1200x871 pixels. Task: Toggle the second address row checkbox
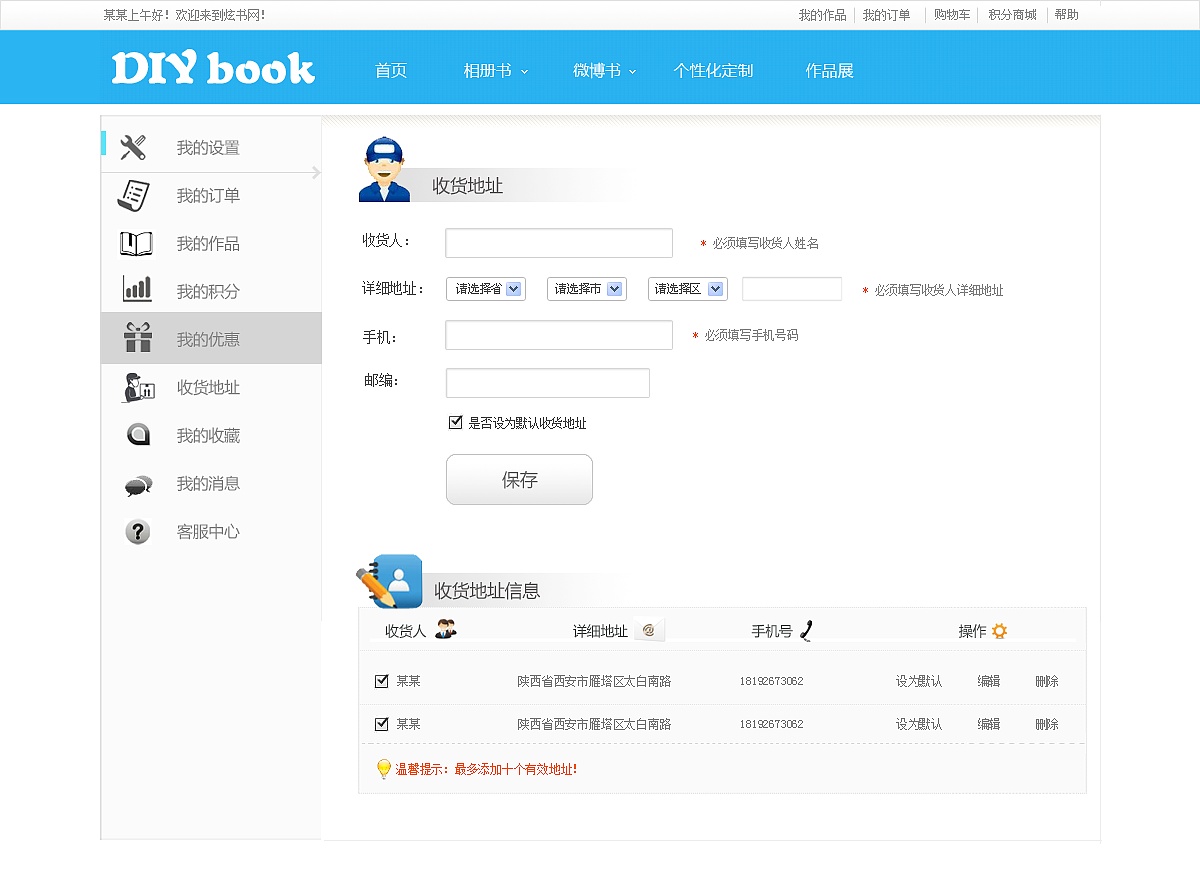click(381, 724)
